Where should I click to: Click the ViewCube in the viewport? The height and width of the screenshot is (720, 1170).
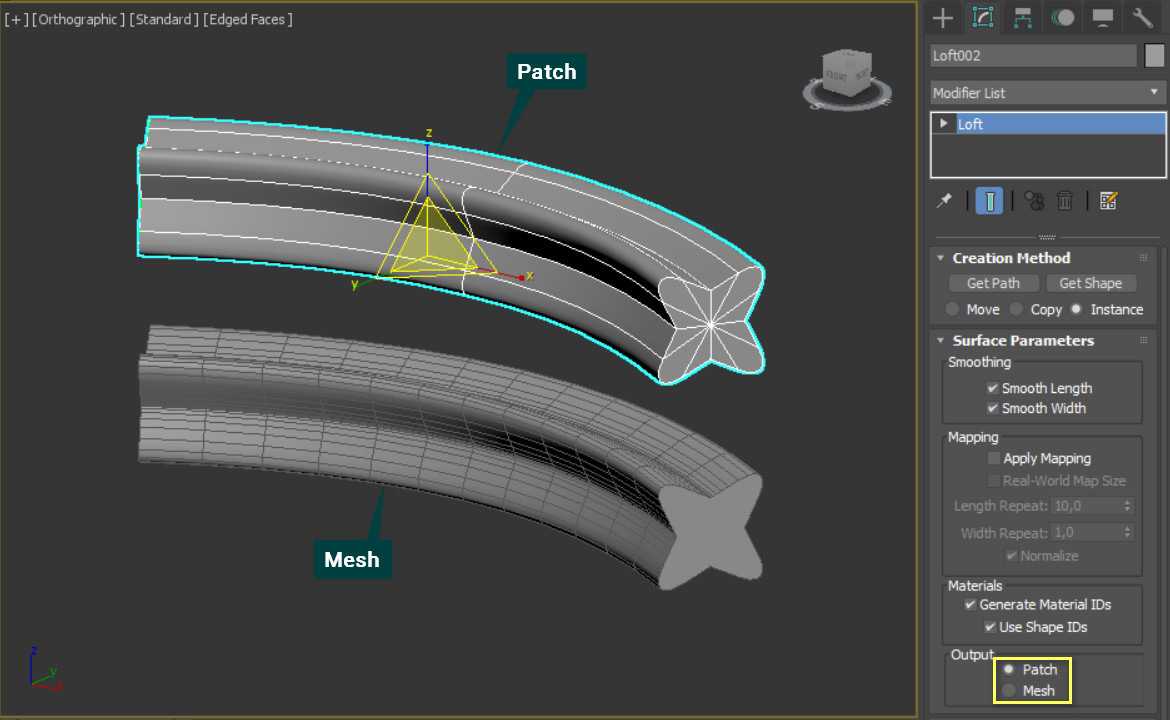[x=845, y=78]
